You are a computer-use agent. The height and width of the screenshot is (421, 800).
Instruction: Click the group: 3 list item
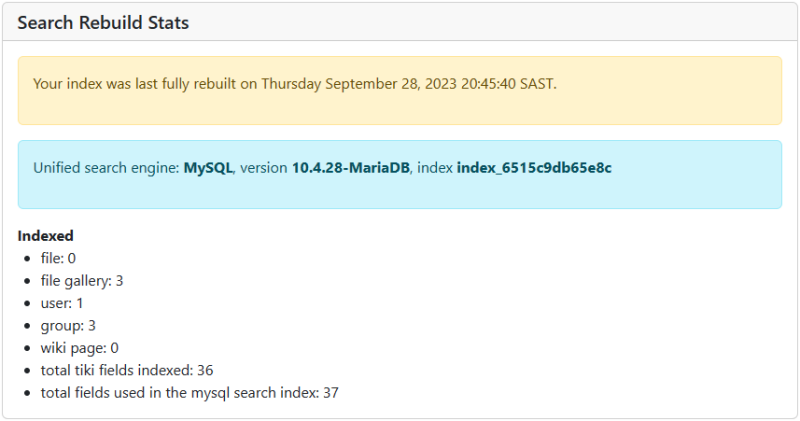[68, 326]
